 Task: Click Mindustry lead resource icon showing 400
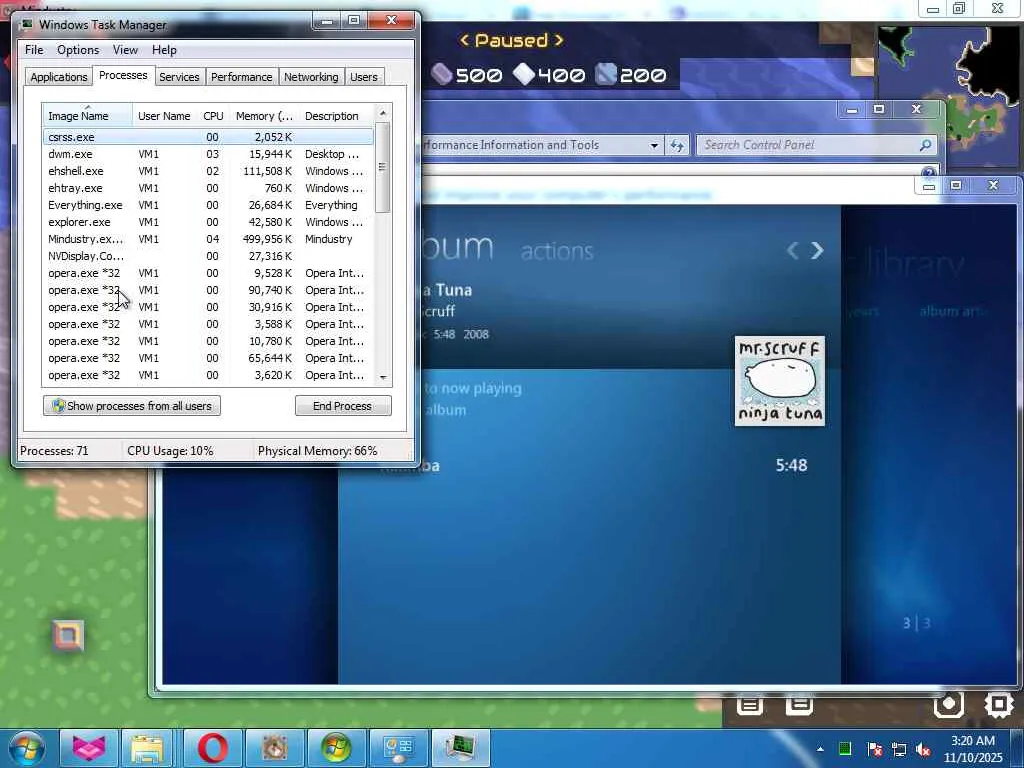[x=524, y=74]
